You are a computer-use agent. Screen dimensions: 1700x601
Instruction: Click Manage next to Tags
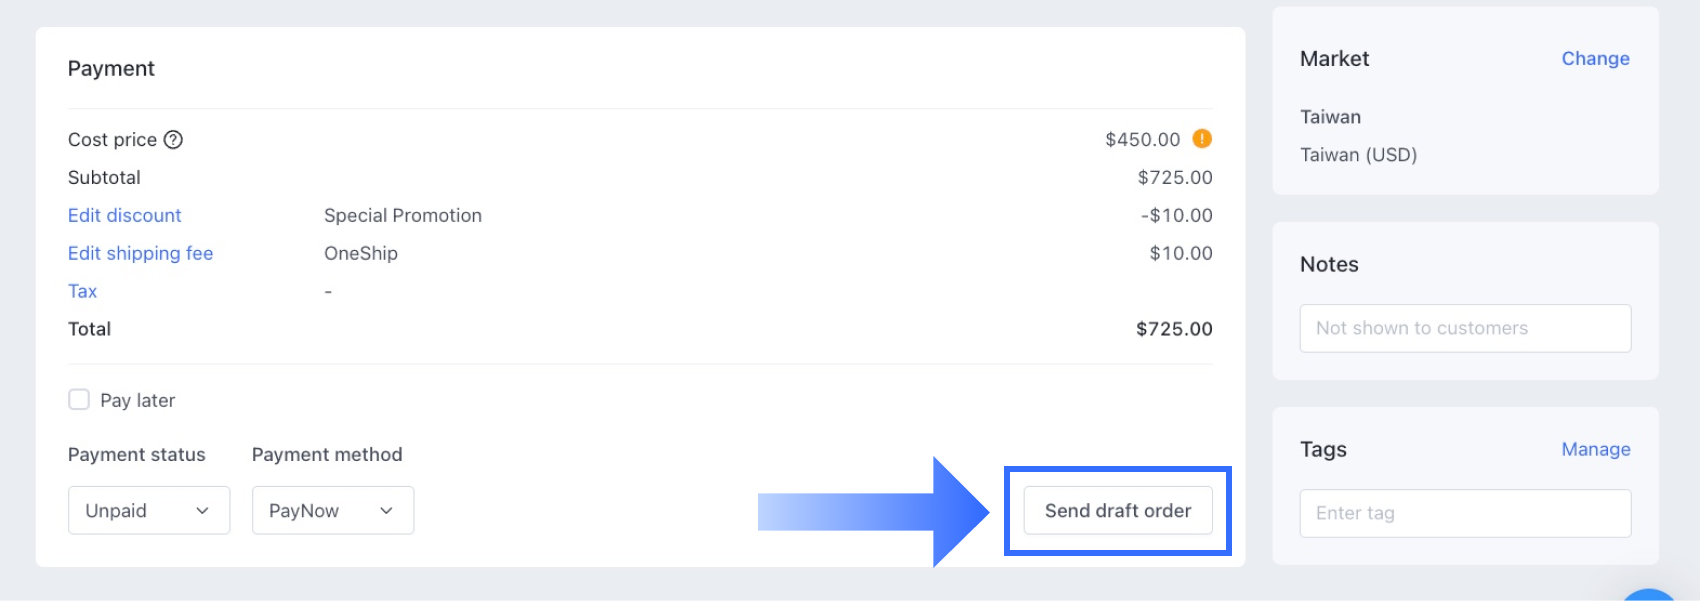[x=1595, y=450]
